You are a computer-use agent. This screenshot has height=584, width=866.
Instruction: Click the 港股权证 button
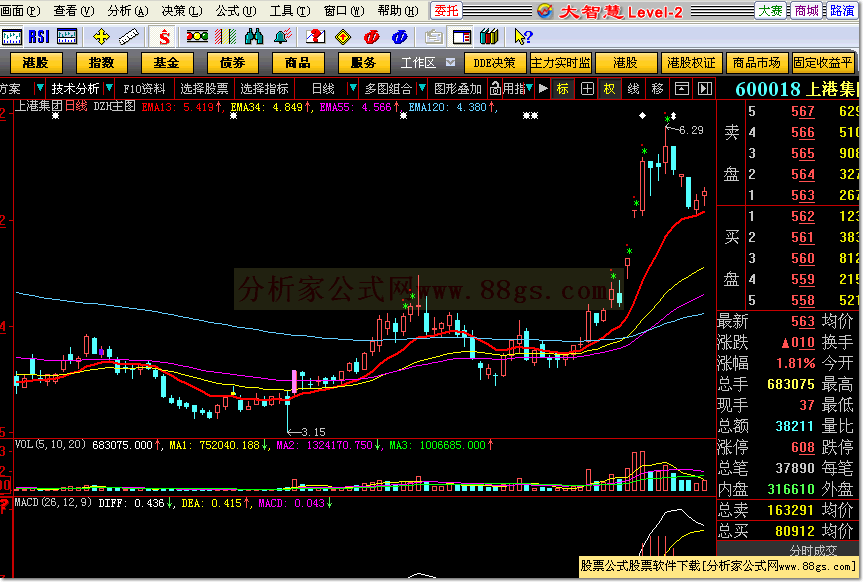(691, 63)
